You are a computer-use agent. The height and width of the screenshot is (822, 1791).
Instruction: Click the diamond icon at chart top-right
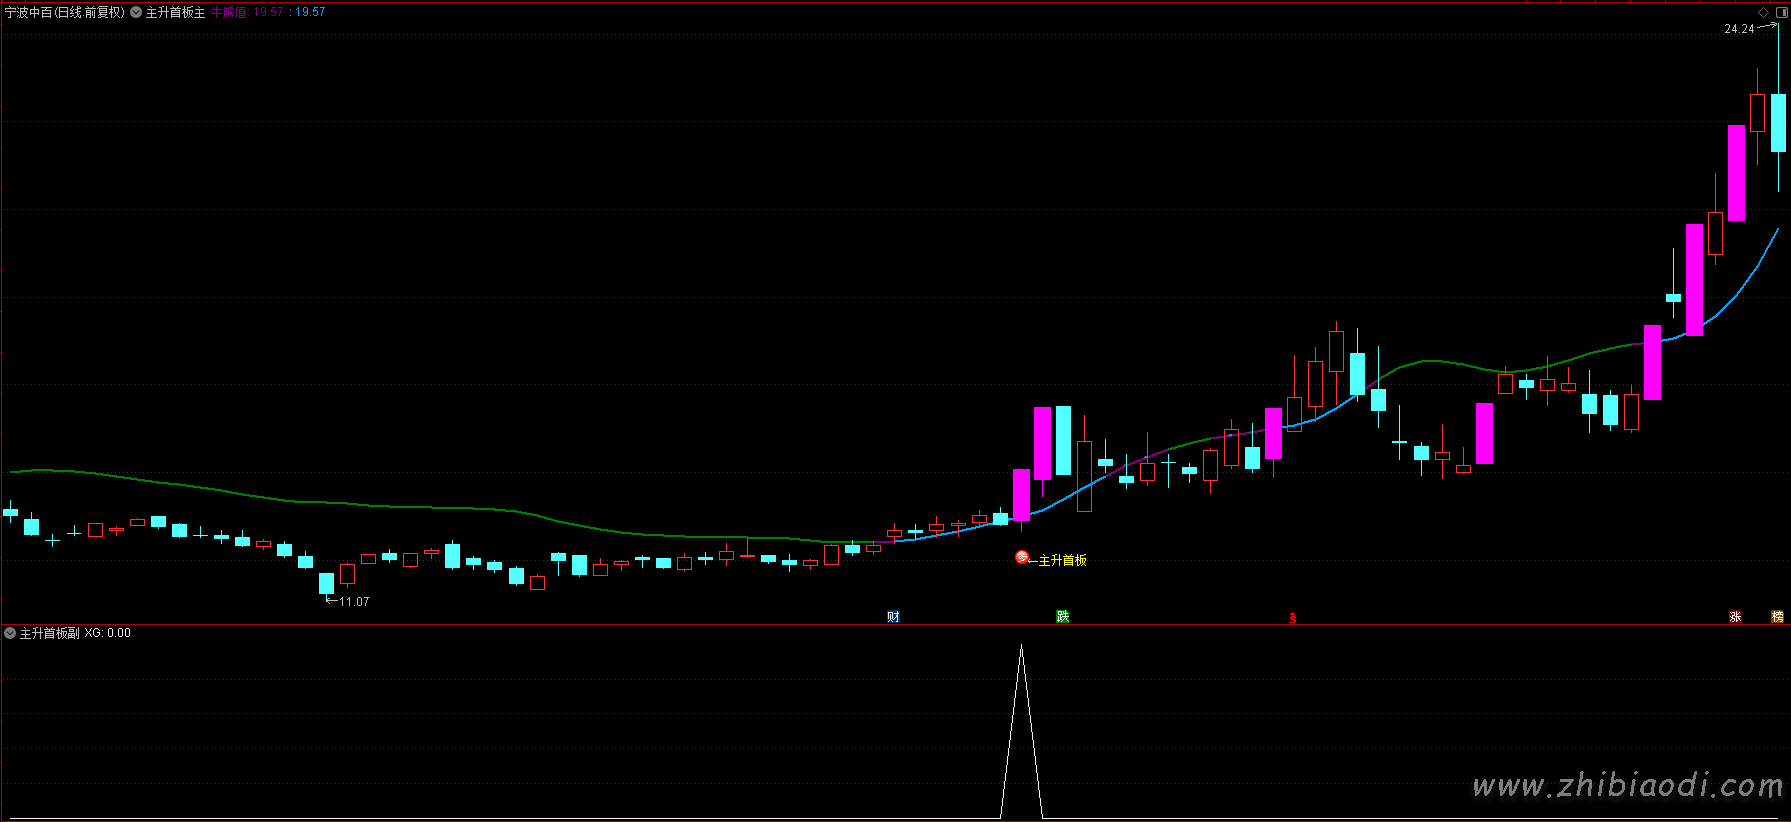coord(1763,12)
